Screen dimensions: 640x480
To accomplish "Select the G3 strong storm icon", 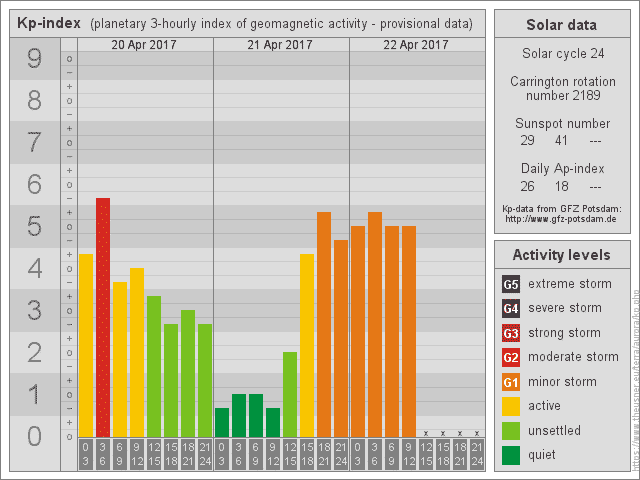I will (511, 333).
